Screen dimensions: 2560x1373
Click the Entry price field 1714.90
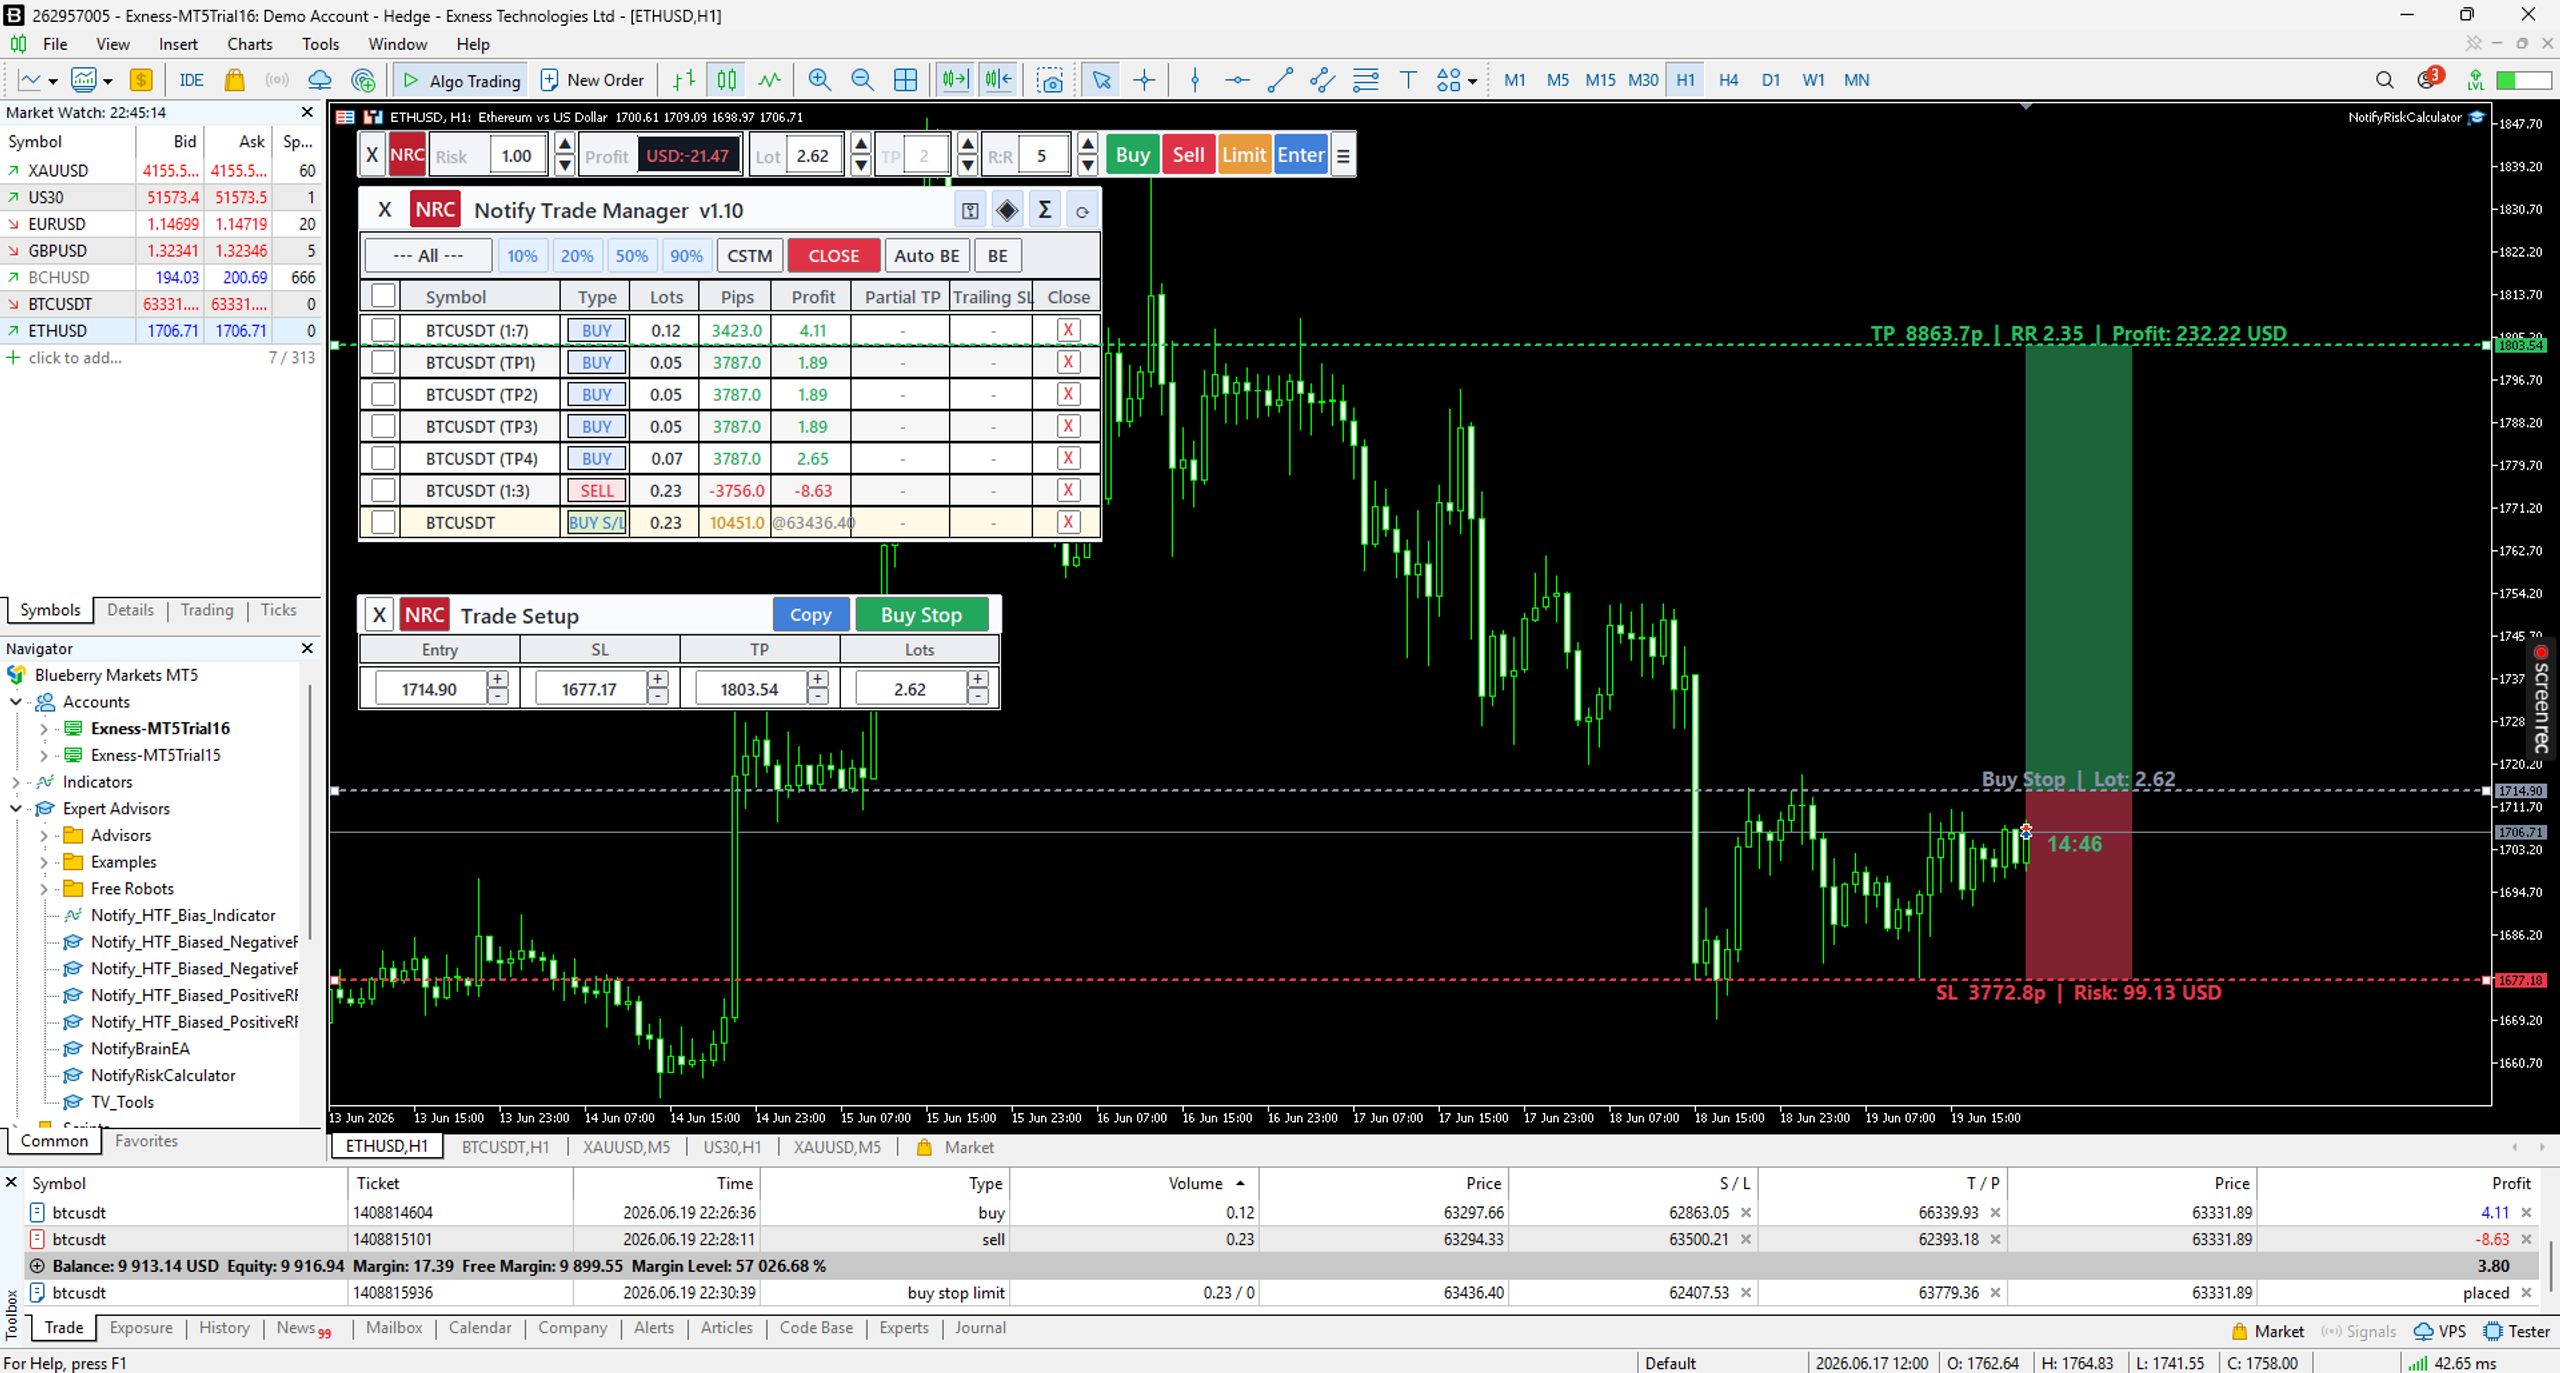pyautogui.click(x=429, y=689)
